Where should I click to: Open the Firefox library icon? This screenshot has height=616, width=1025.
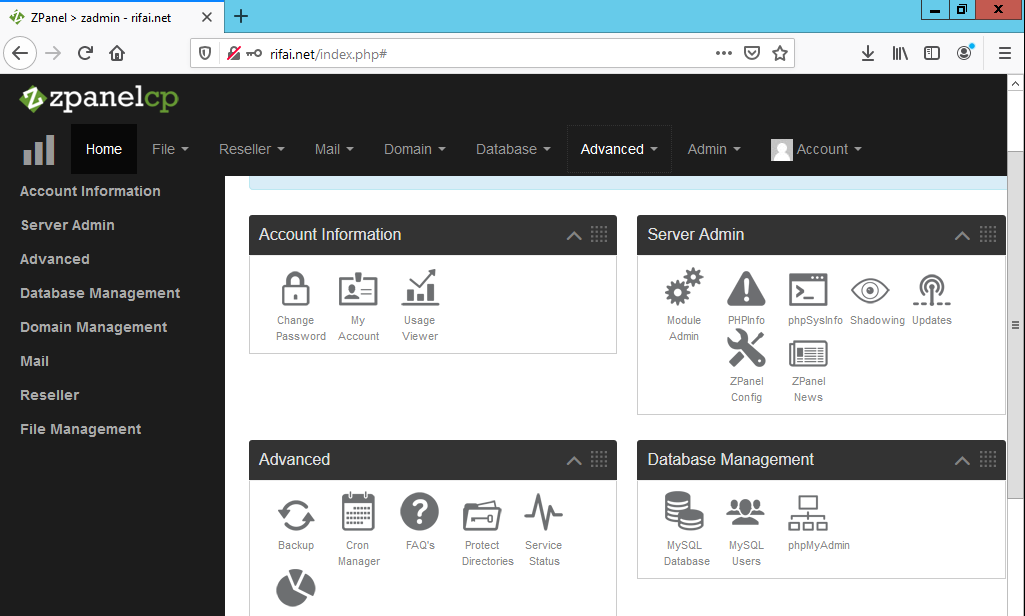pos(900,53)
